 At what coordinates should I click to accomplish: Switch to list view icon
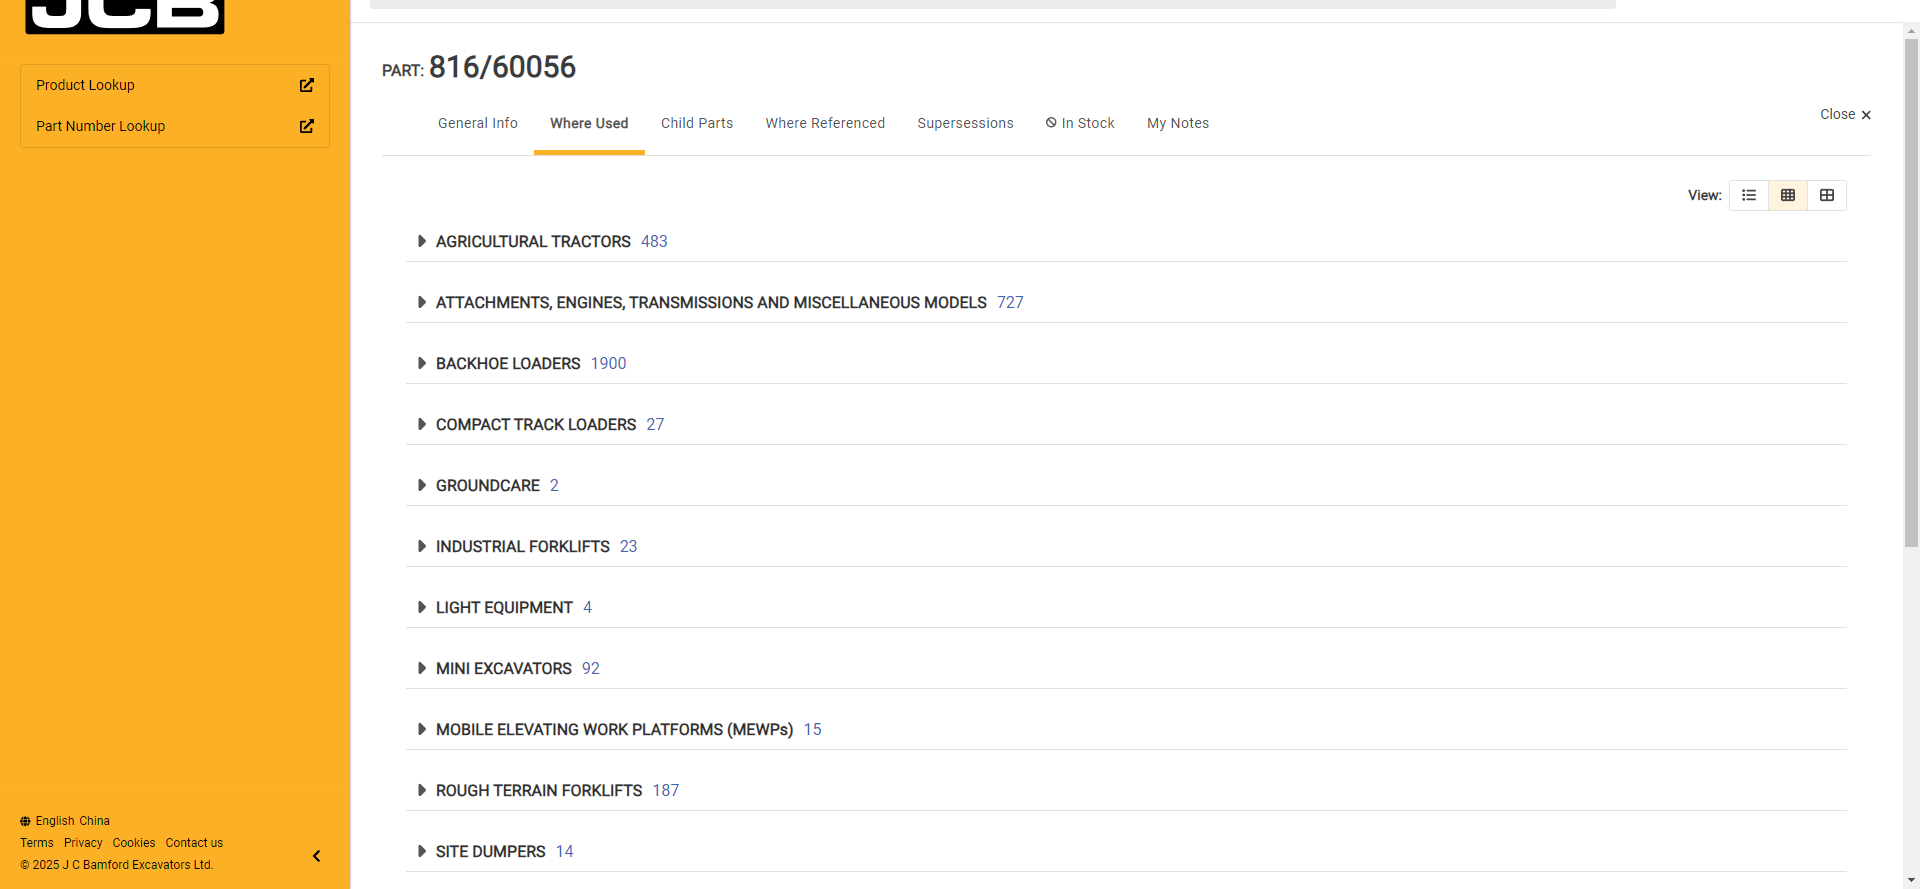tap(1749, 195)
